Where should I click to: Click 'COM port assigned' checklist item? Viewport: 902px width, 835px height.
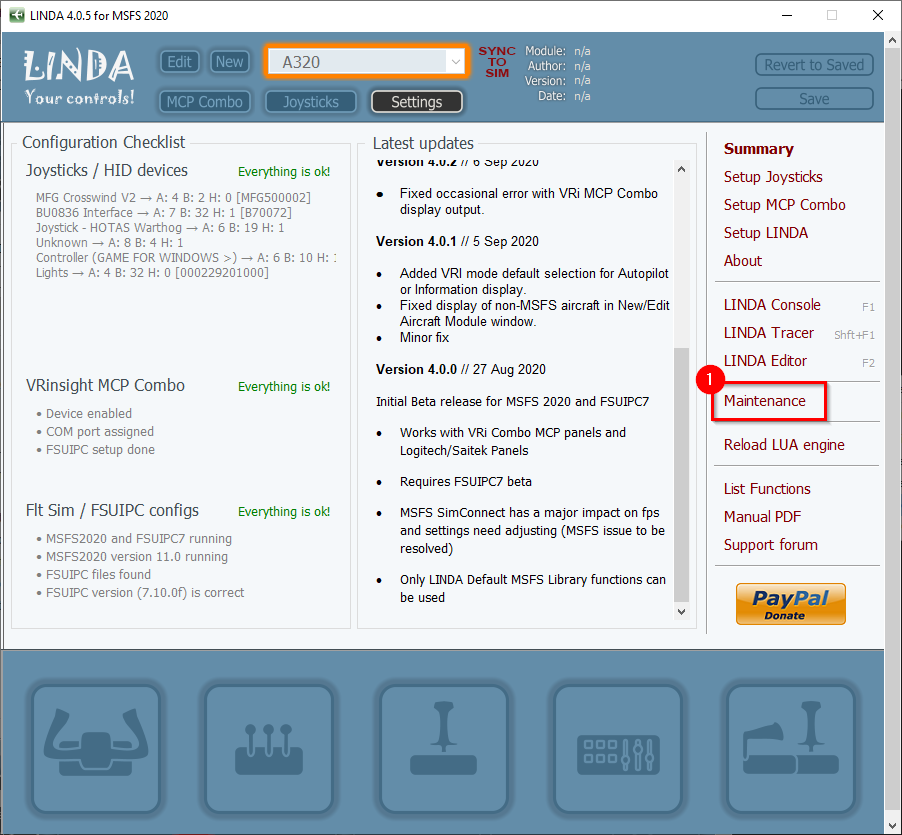[95, 432]
